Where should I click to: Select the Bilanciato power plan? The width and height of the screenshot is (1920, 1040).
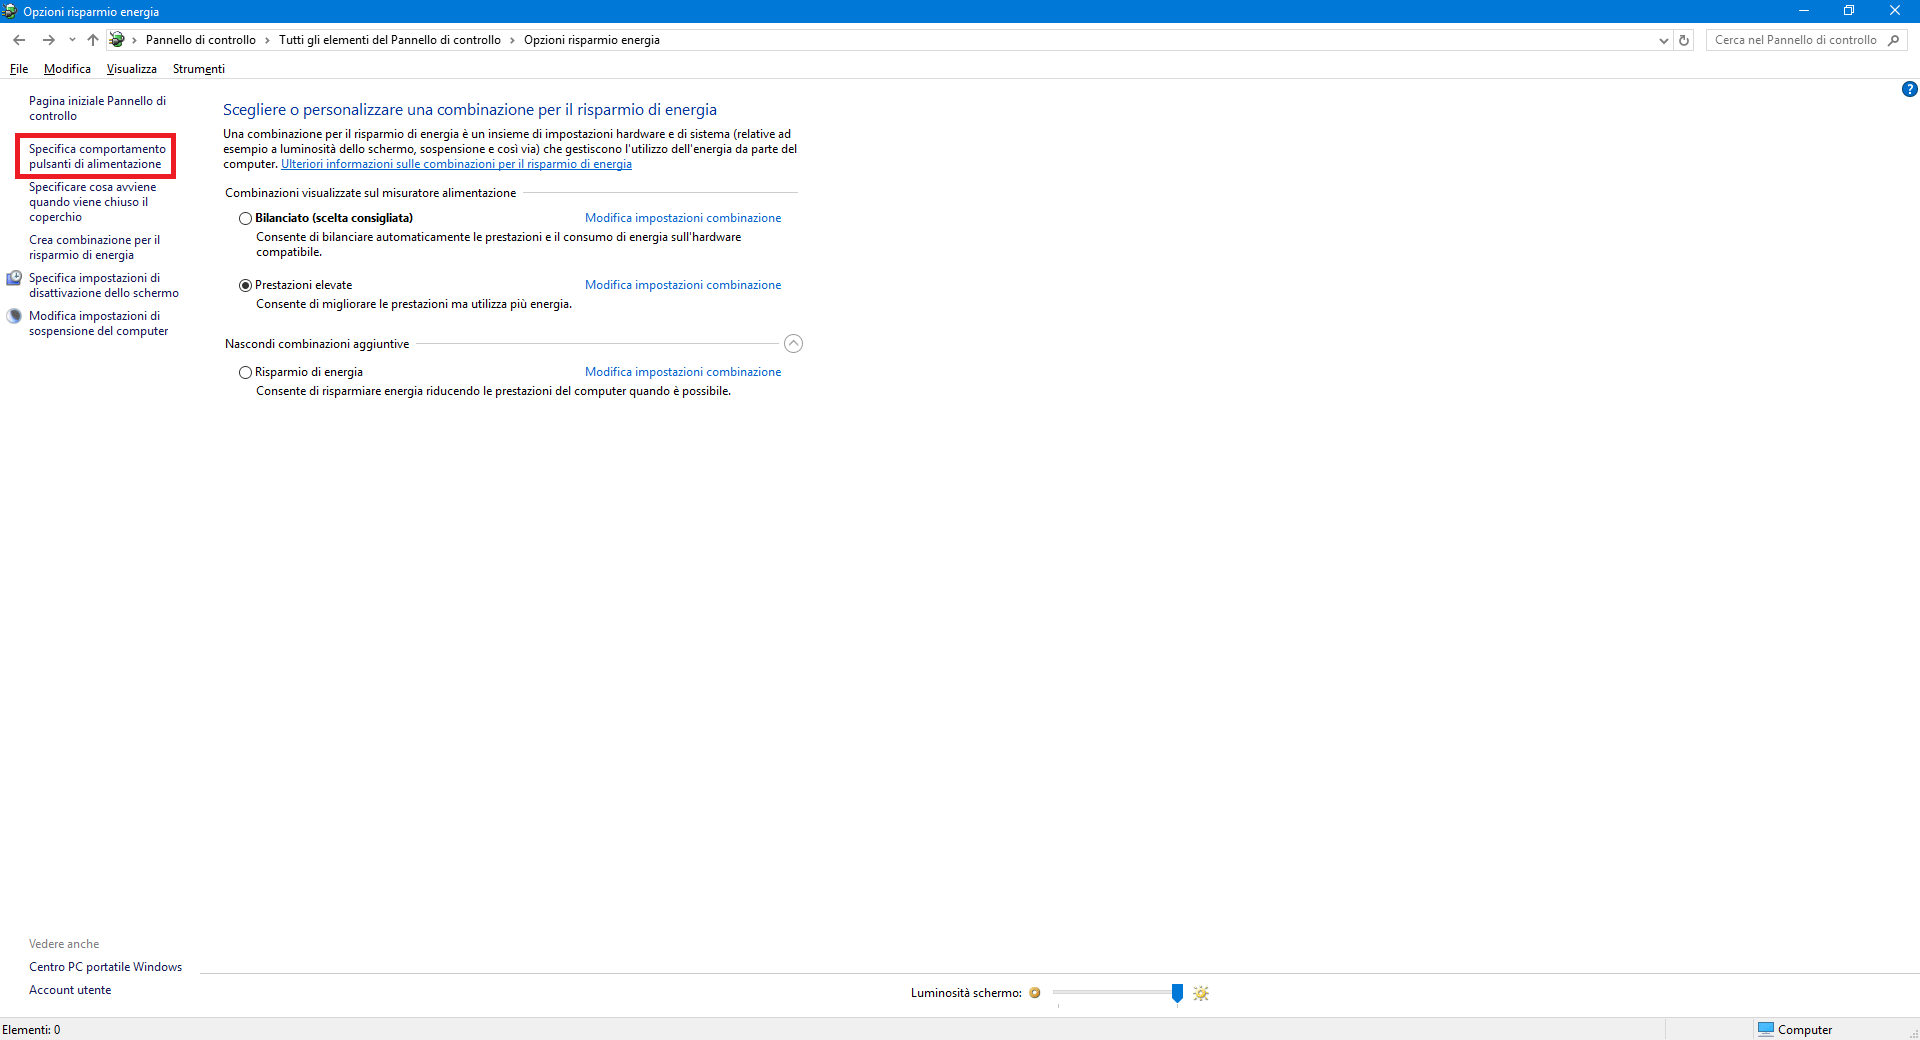click(x=245, y=218)
